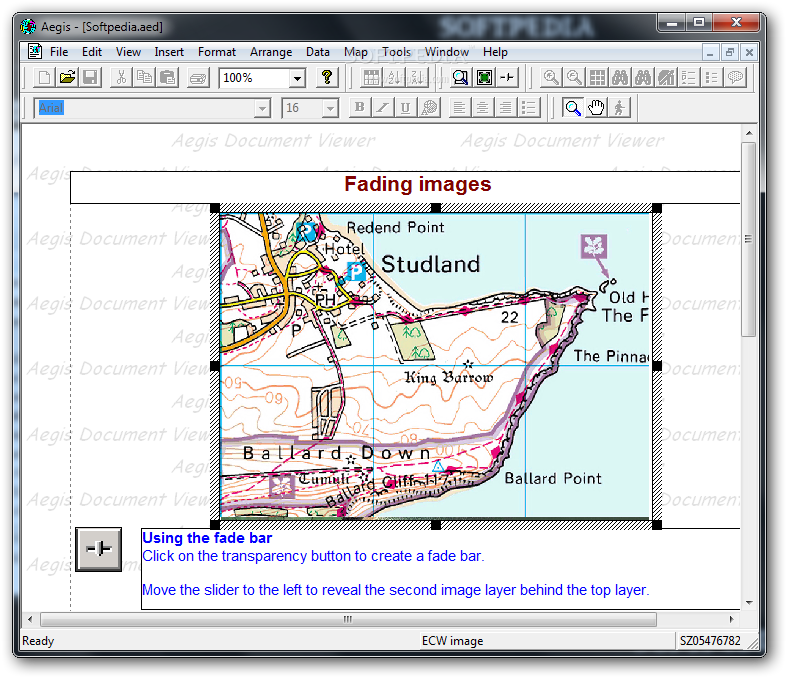Expand the font size 16 dropdown
This screenshot has width=787, height=678.
click(x=330, y=108)
